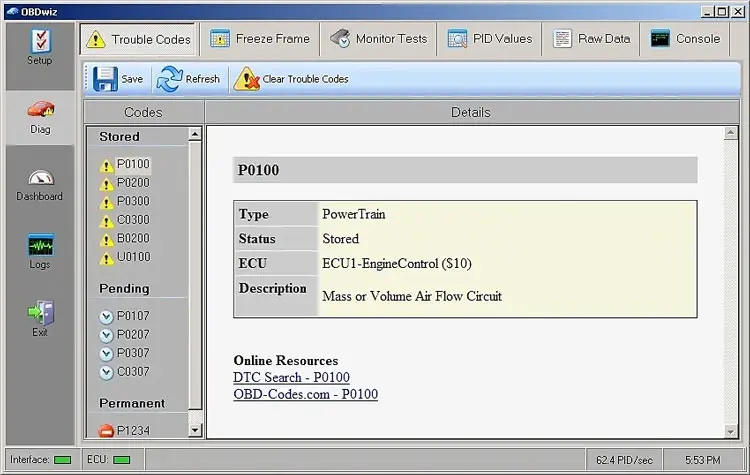Select pending code P0107
This screenshot has width=750, height=475.
coord(133,316)
